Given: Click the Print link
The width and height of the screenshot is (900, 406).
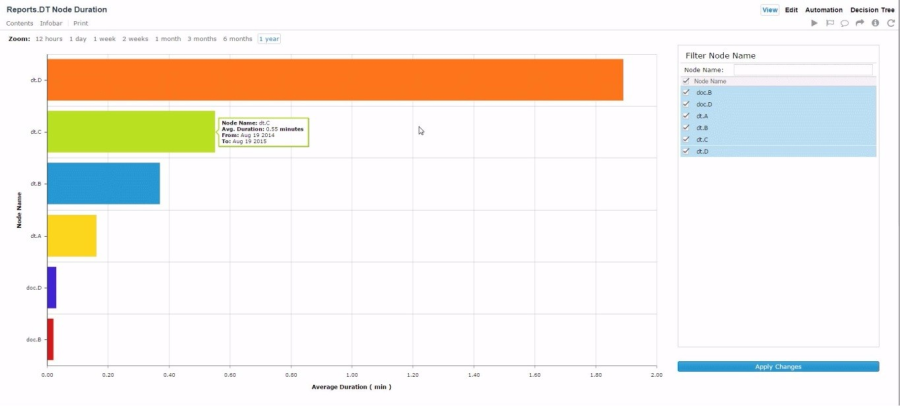Looking at the screenshot, I should 82,23.
